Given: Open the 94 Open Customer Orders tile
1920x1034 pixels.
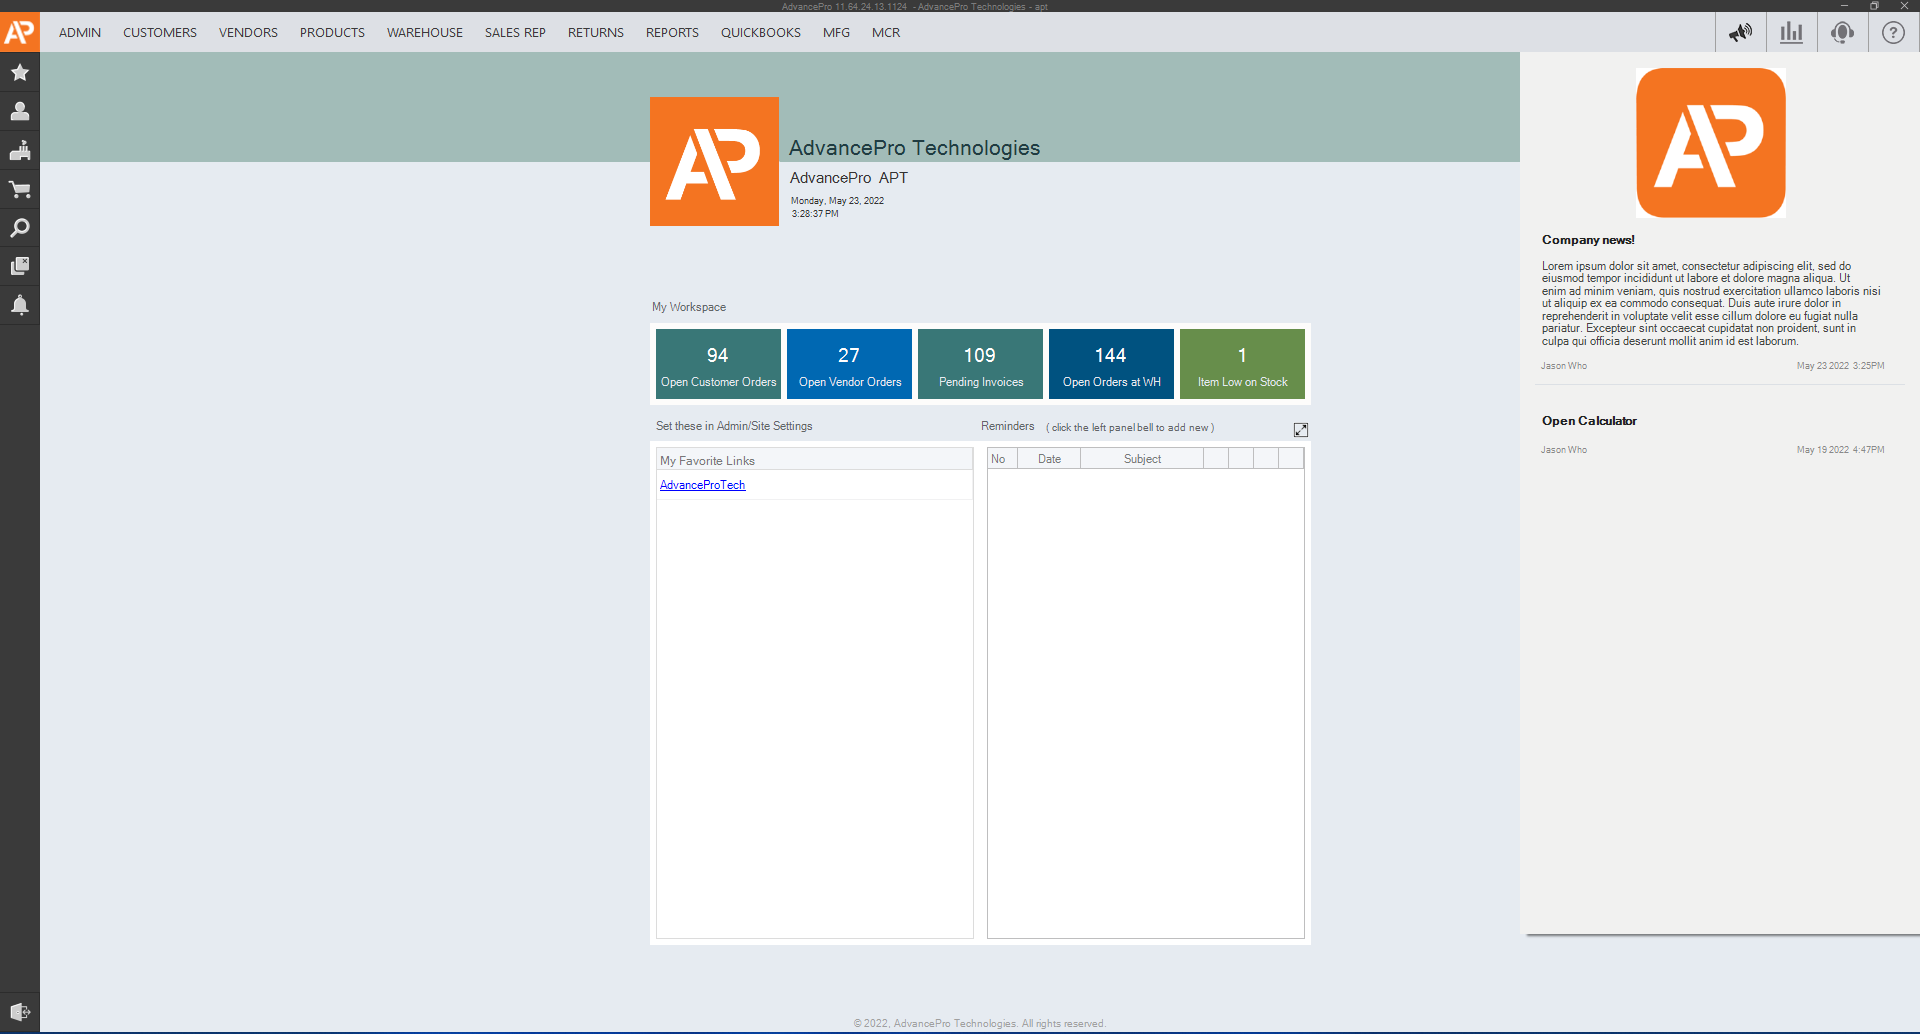Looking at the screenshot, I should (x=718, y=364).
